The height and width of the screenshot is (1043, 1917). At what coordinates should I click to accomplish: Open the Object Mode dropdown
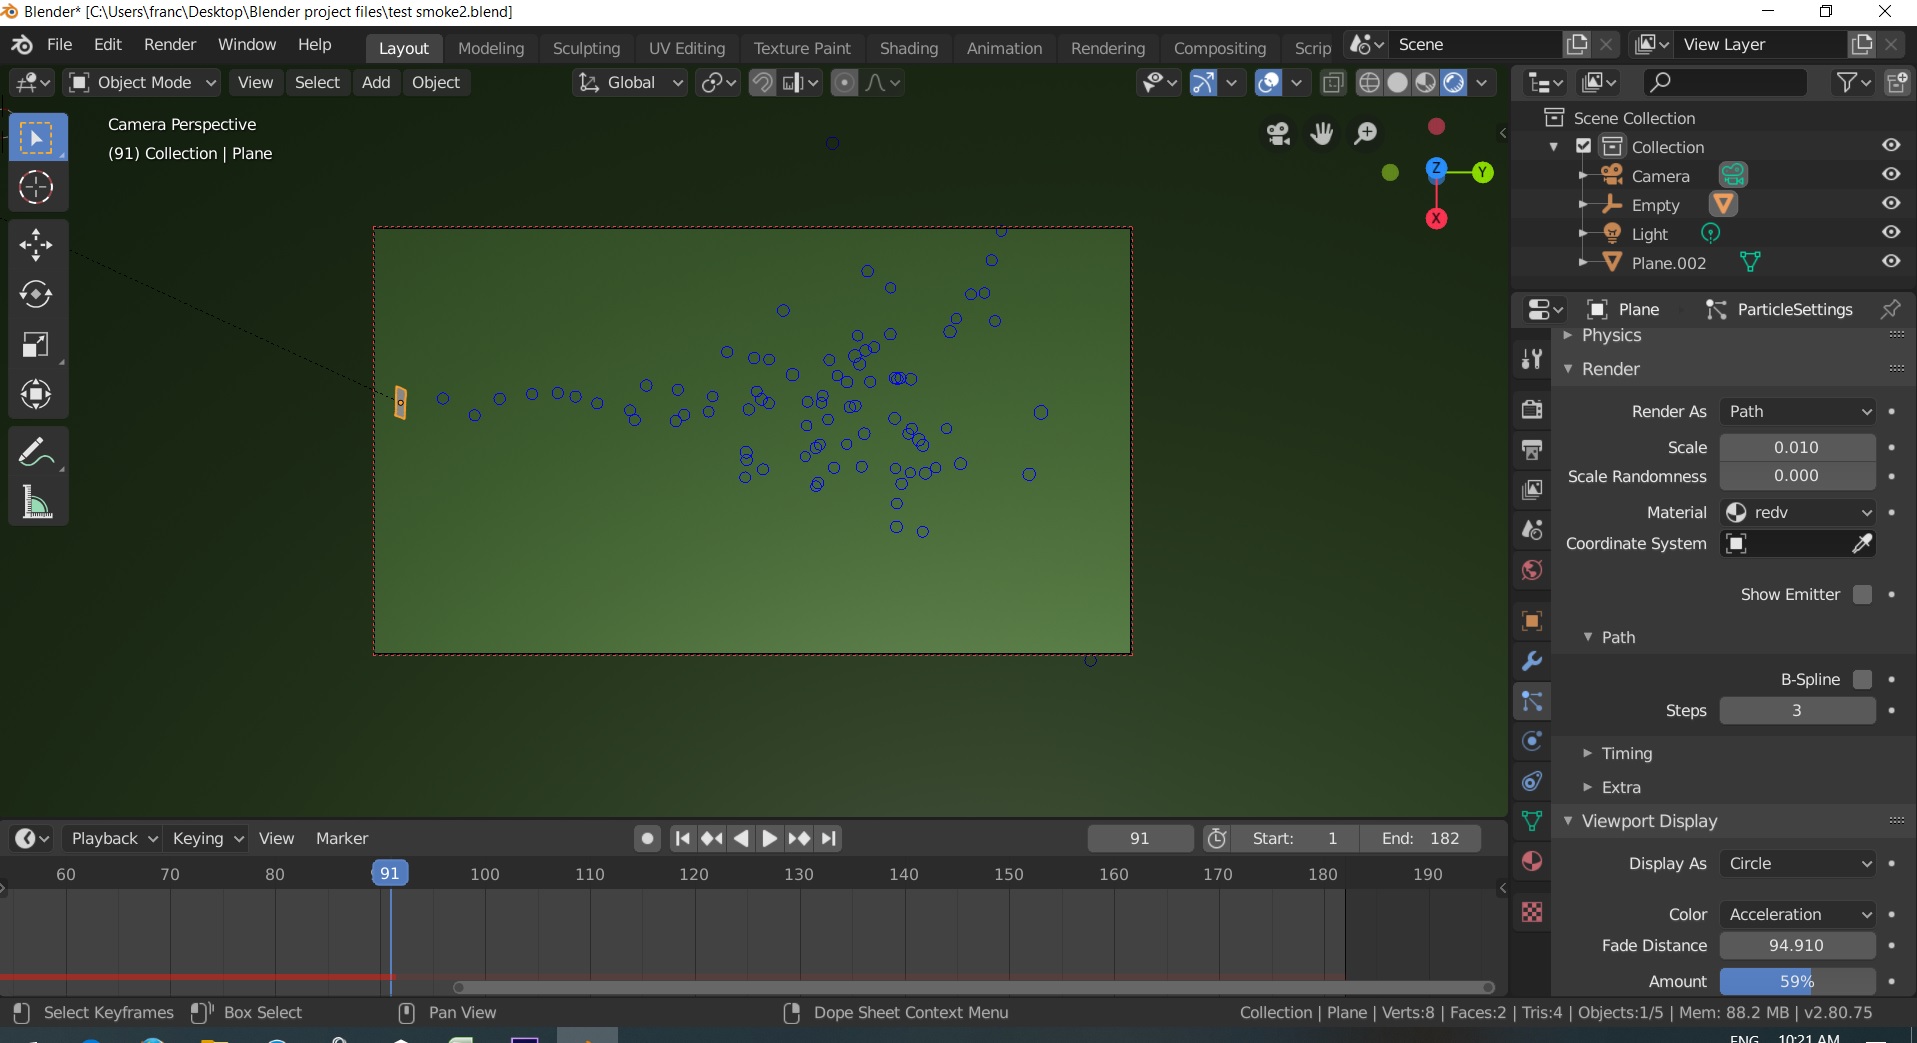coord(141,83)
